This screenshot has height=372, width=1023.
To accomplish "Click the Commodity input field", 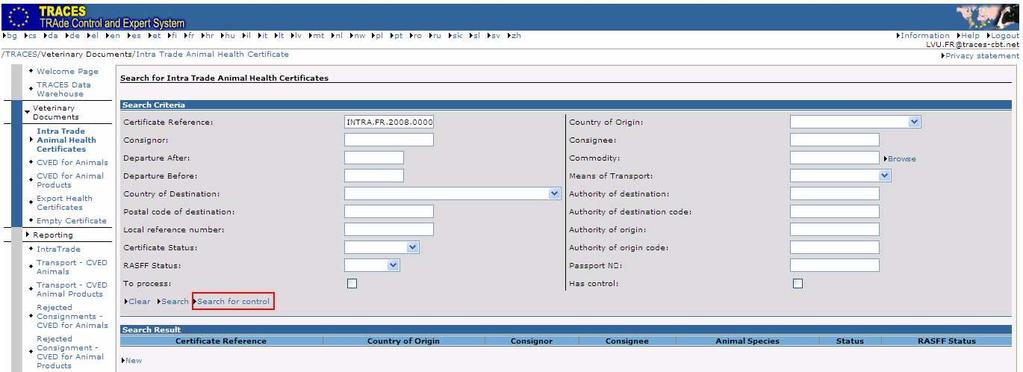I will (834, 158).
